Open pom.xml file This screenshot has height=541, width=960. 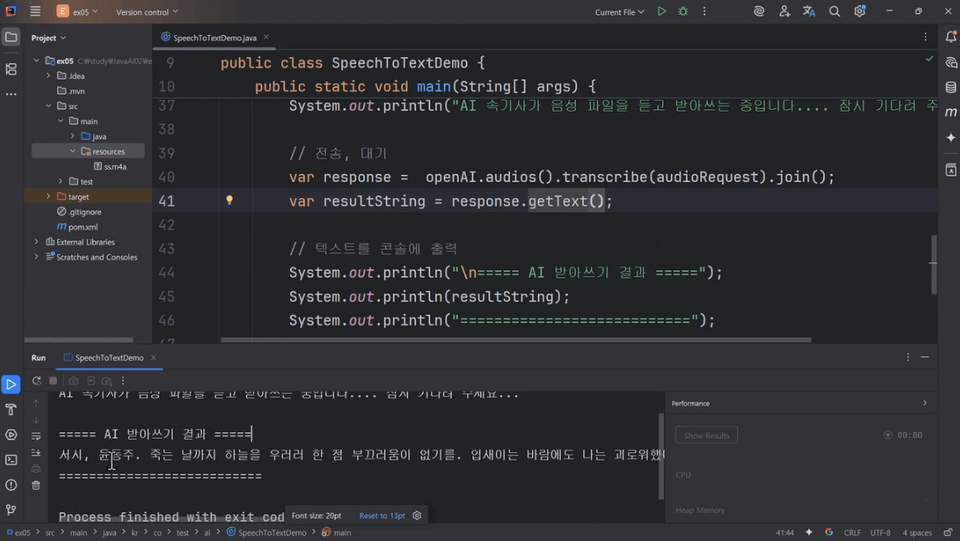[77, 227]
